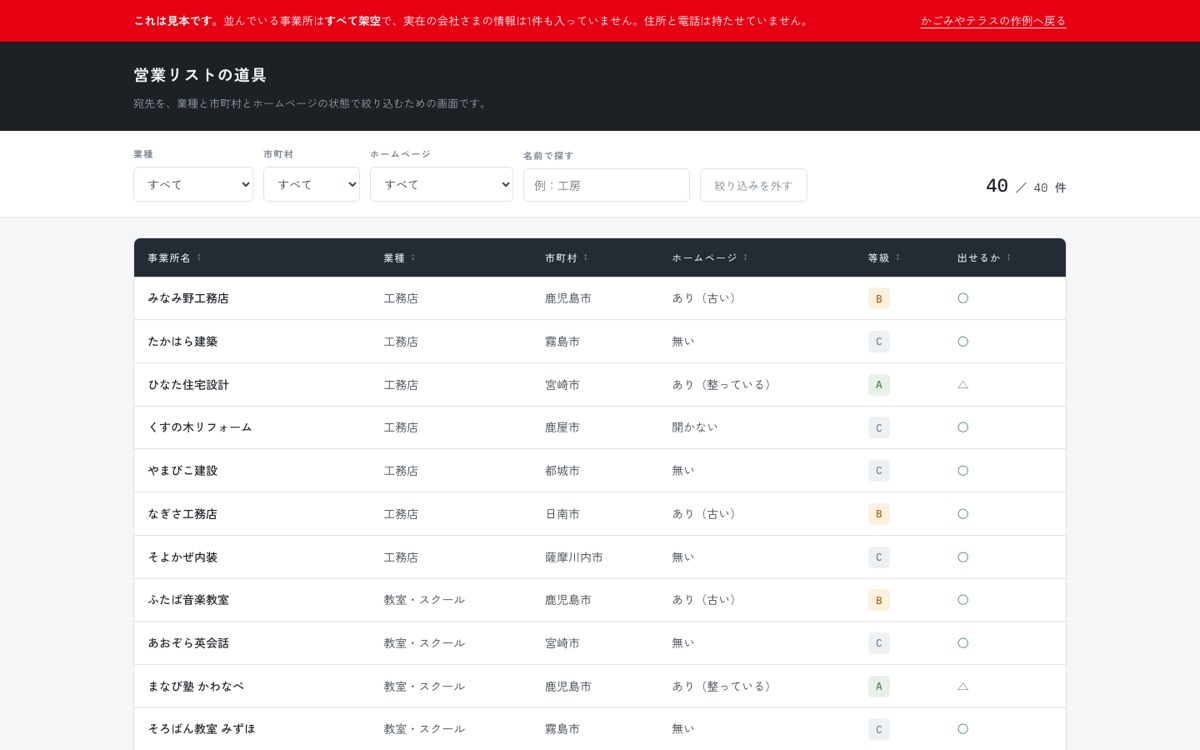
Task: Select the ひなた住宅設計 name cell
Action: click(188, 384)
